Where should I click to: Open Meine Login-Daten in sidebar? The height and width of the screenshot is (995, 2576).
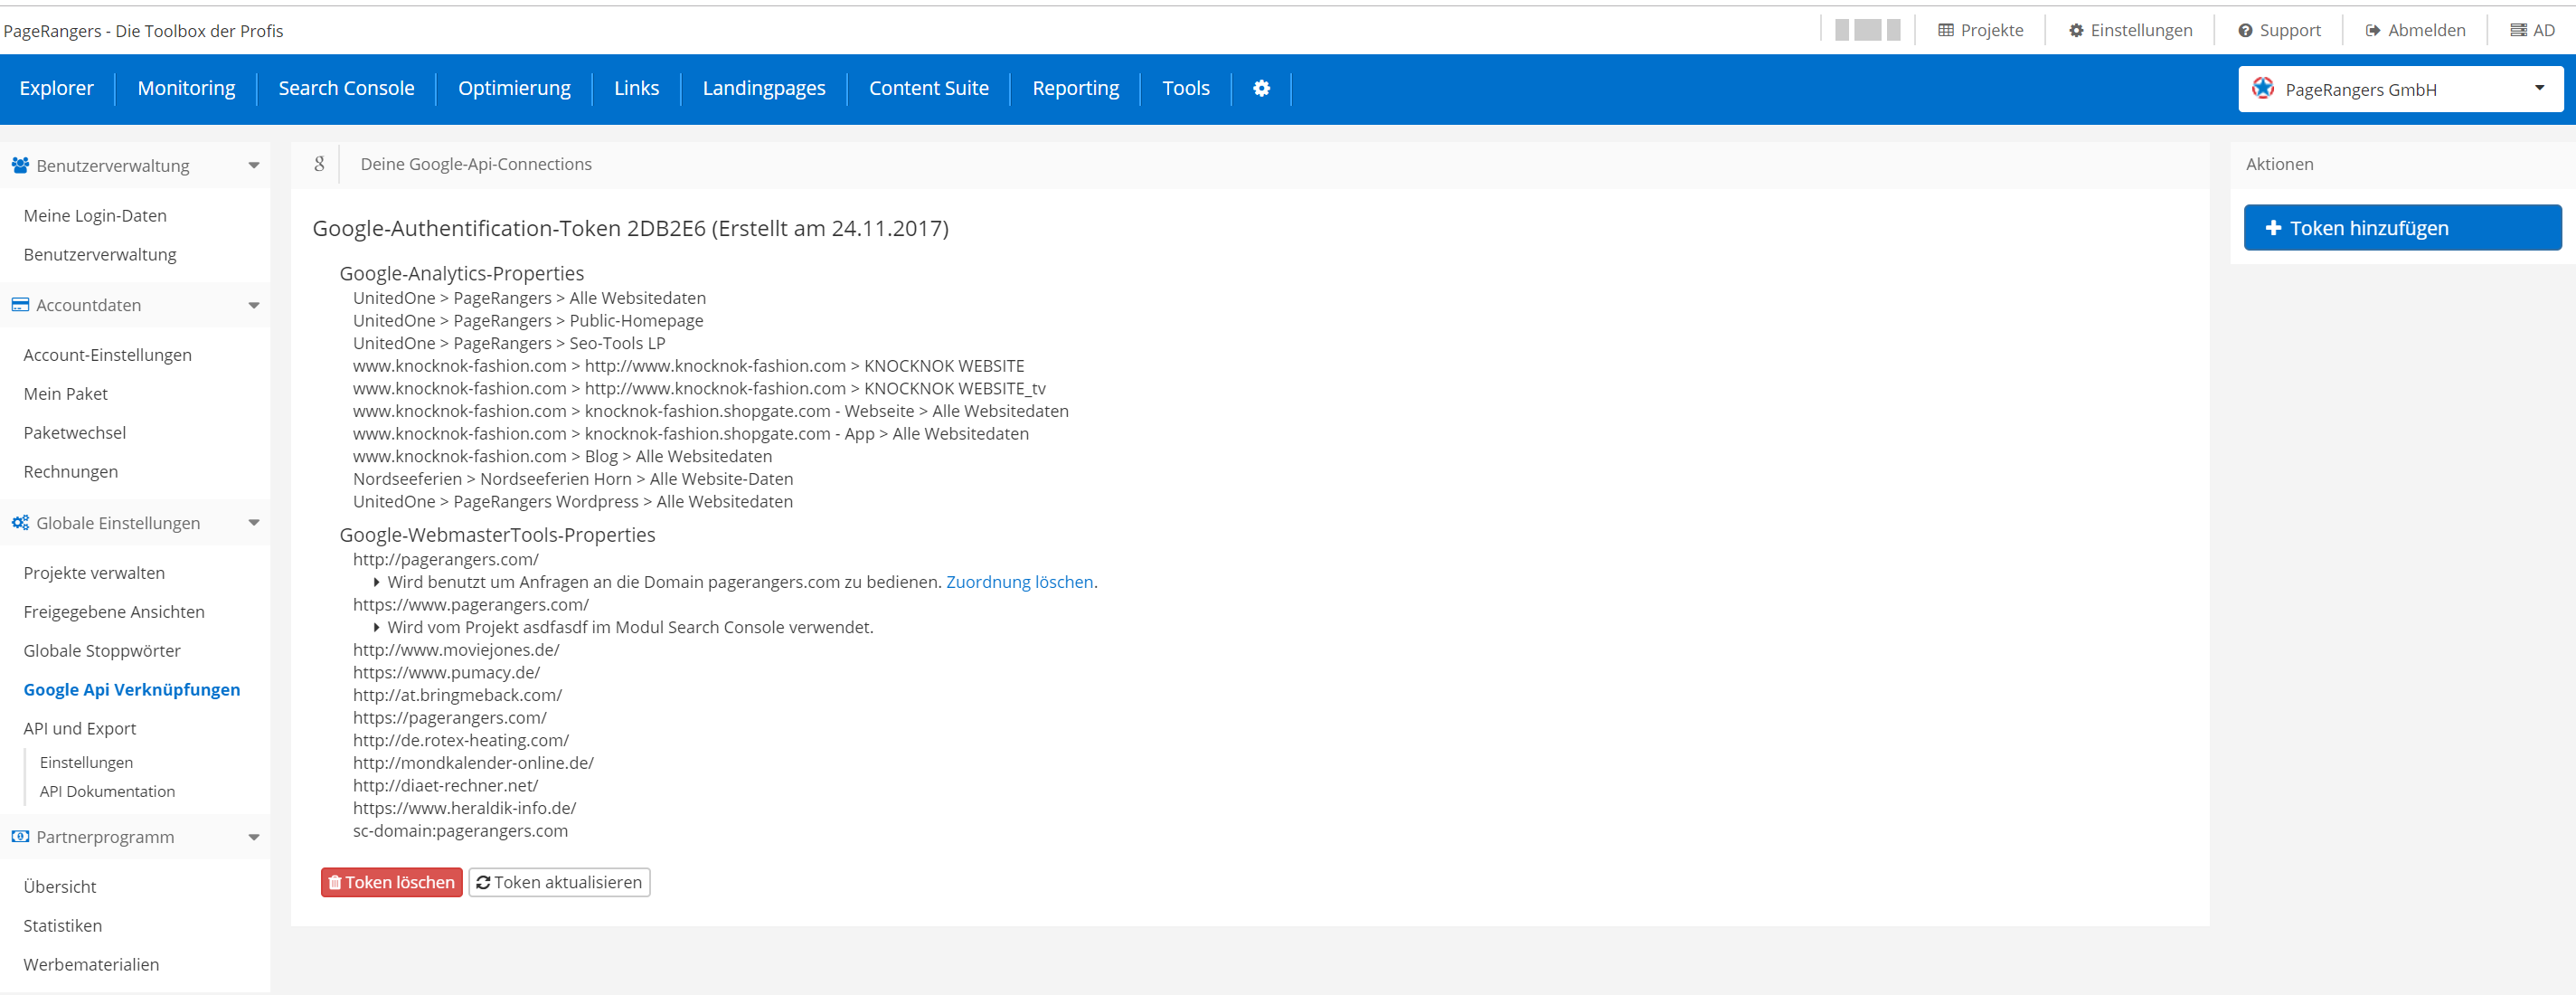click(x=95, y=216)
